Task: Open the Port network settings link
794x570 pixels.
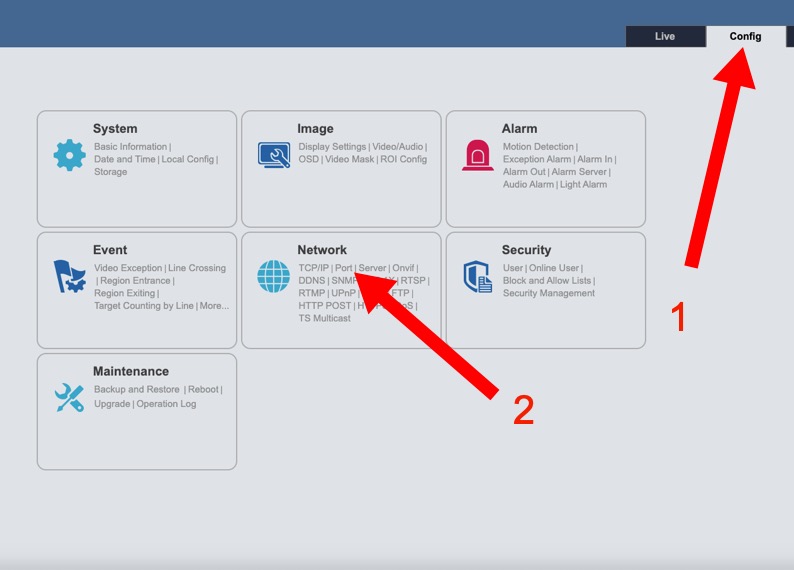Action: (343, 268)
